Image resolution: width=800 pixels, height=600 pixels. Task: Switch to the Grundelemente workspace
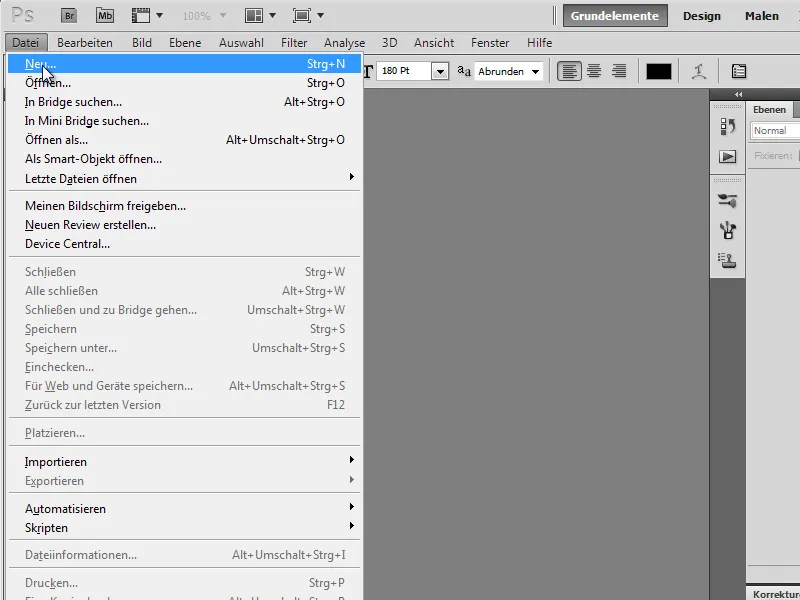[x=615, y=16]
